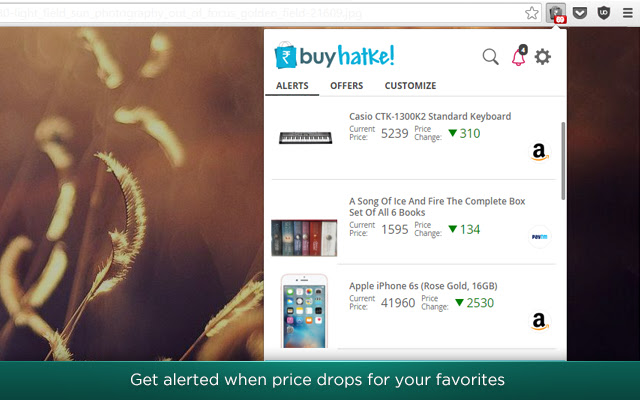Click the alerts list scrollbar

pyautogui.click(x=563, y=161)
